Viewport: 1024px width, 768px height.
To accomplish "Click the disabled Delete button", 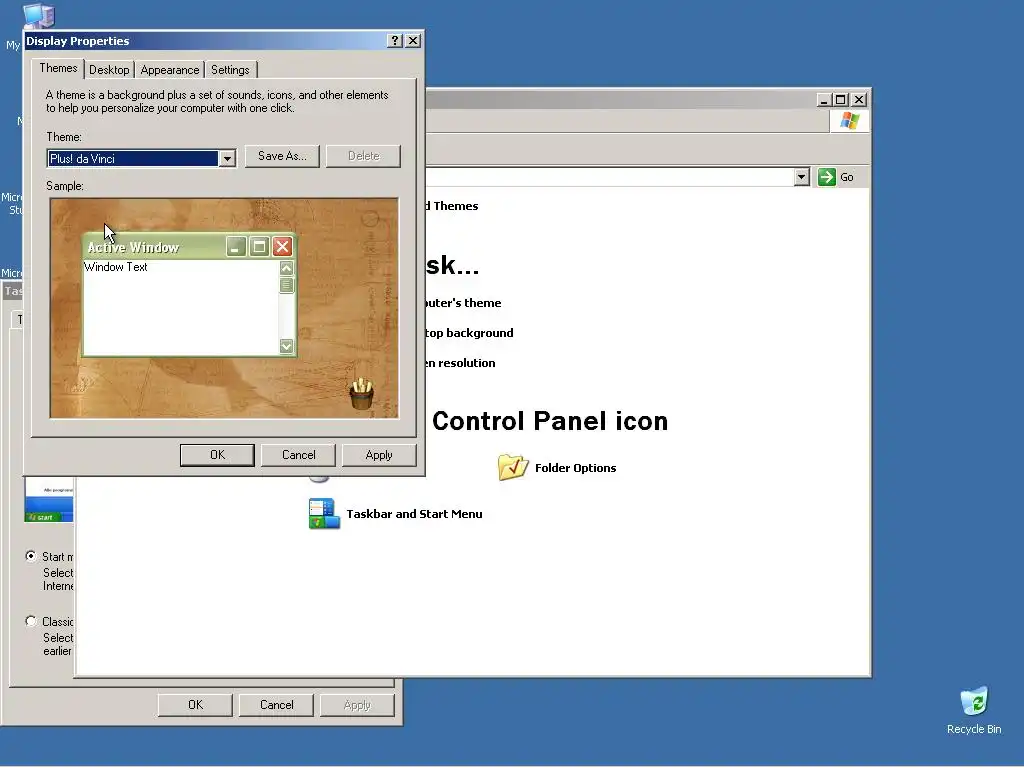I will coord(363,156).
